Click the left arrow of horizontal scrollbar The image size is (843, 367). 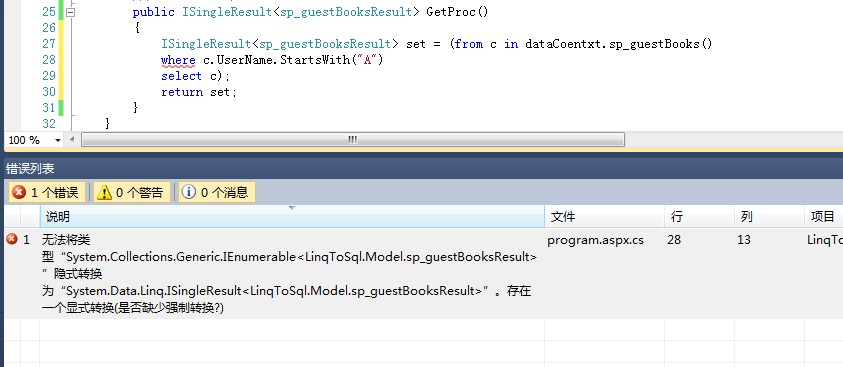(72, 140)
